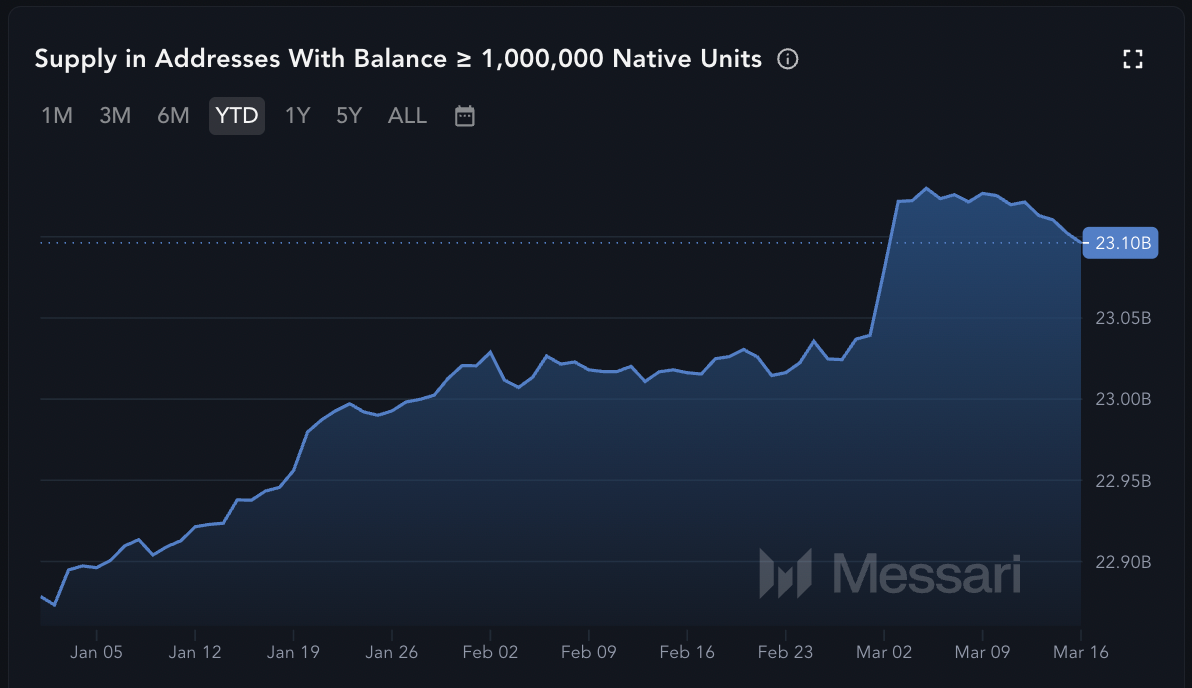The width and height of the screenshot is (1192, 688).
Task: Click the Feb 23 x-axis label
Action: click(x=785, y=652)
